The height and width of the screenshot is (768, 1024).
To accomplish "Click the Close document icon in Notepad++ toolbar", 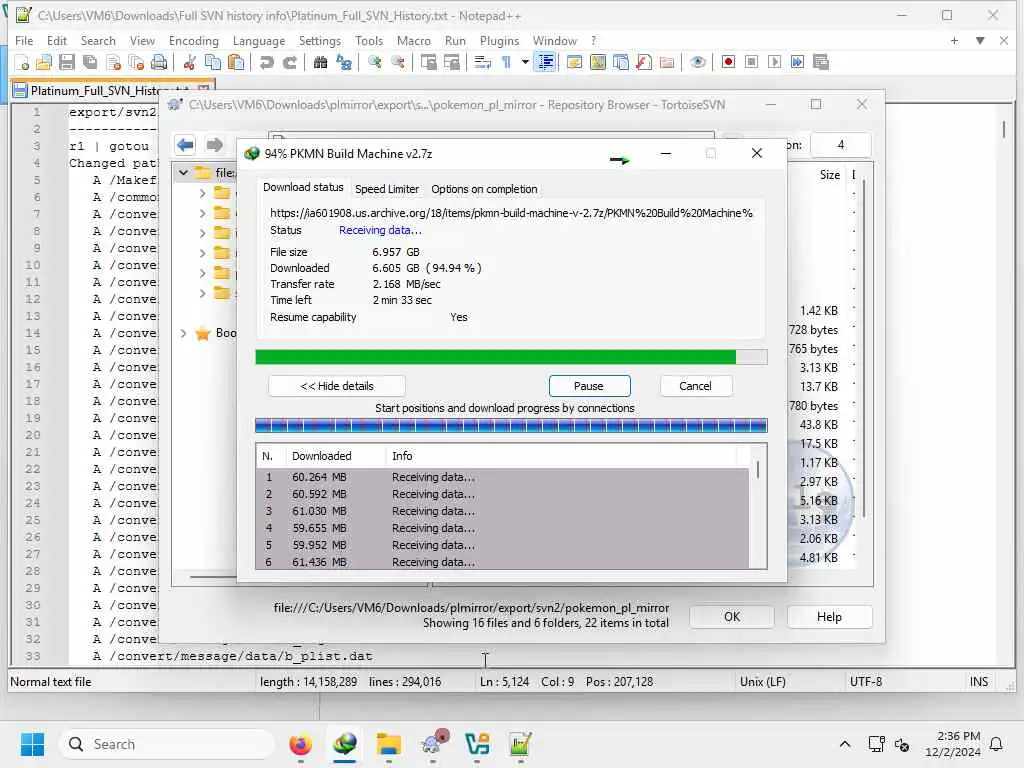I will (x=113, y=63).
